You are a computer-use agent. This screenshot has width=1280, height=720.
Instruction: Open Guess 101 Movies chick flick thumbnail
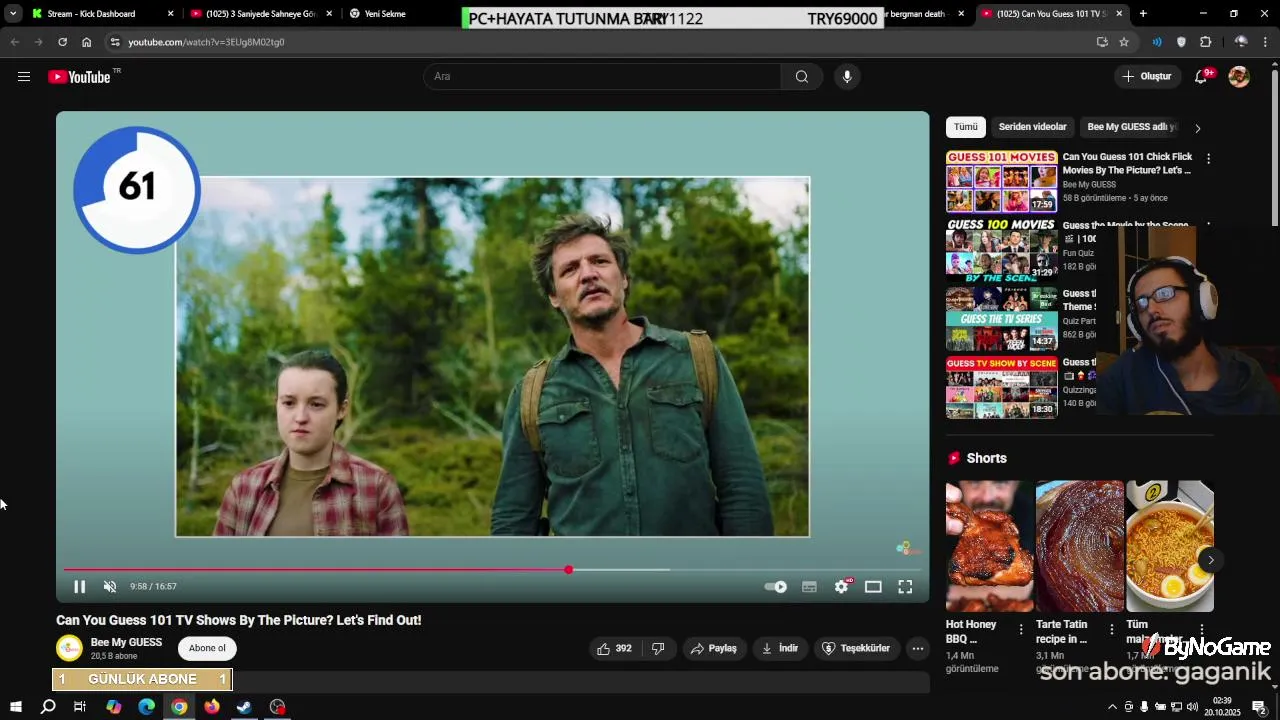pos(1001,181)
